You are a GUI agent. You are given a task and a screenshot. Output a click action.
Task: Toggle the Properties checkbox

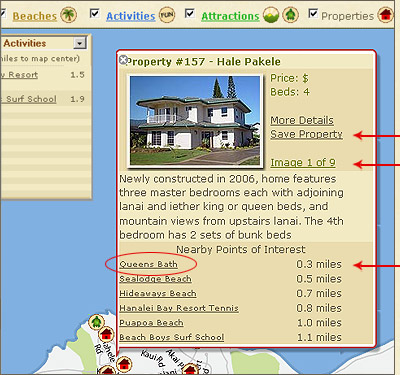click(313, 13)
